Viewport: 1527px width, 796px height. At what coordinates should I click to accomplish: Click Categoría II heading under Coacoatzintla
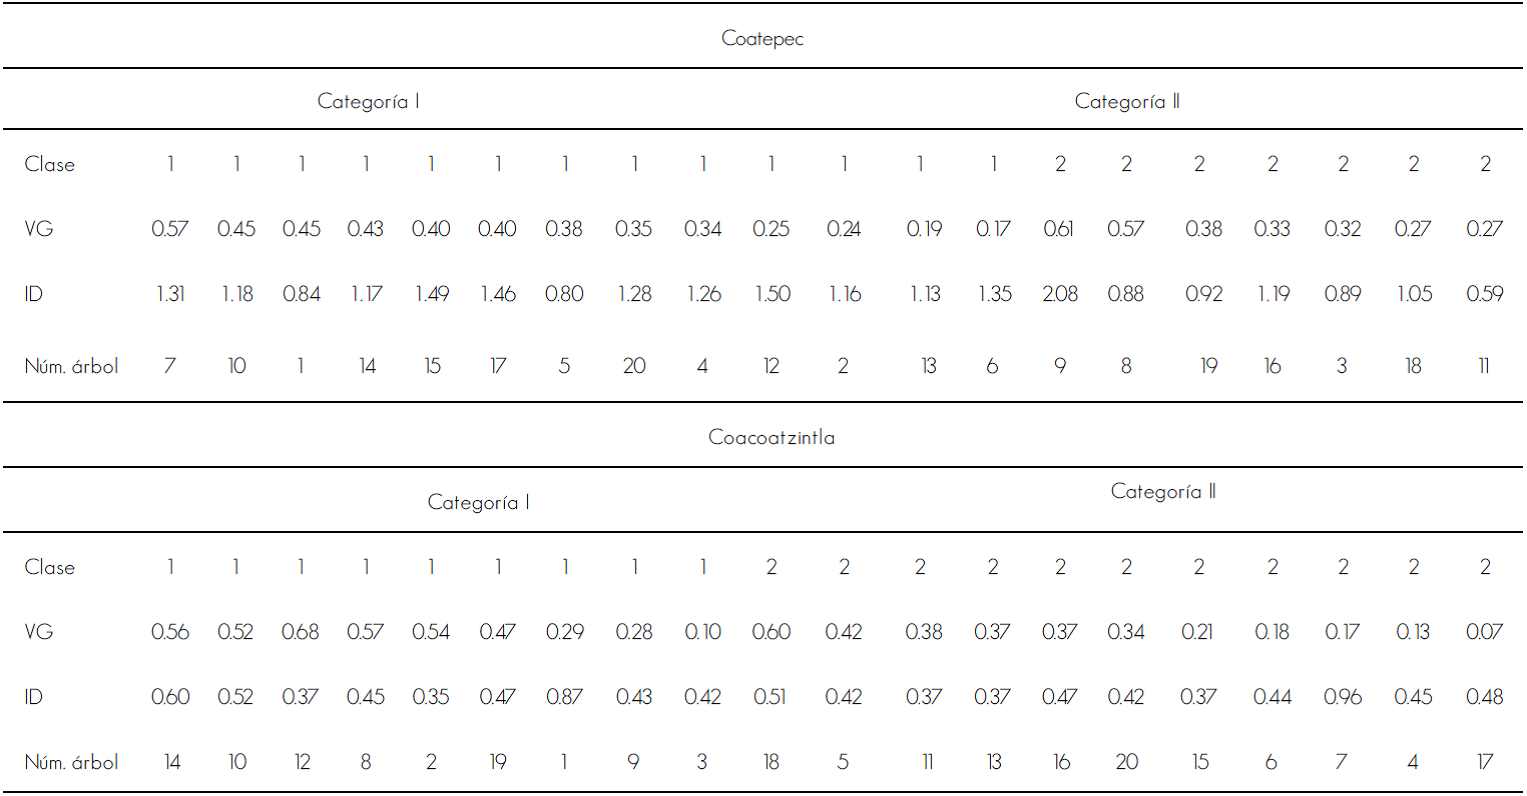tap(1162, 491)
